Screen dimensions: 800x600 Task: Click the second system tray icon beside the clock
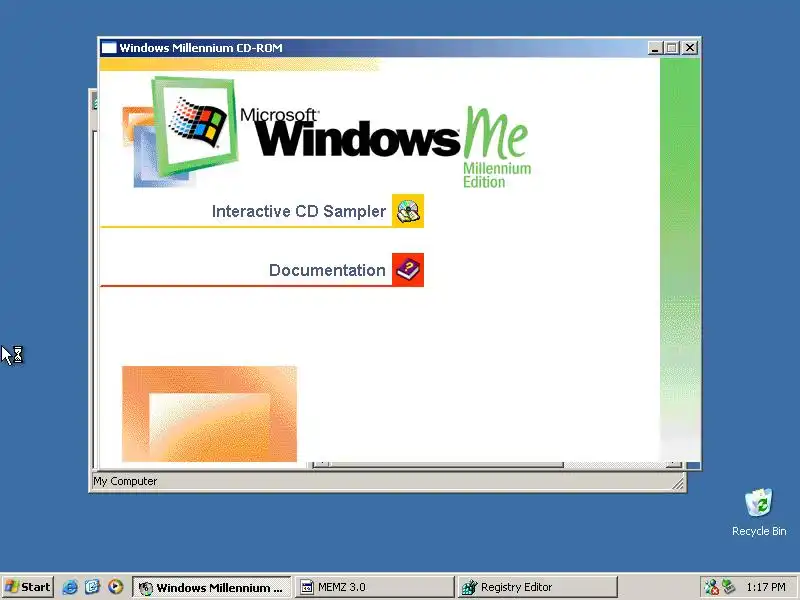coord(729,587)
